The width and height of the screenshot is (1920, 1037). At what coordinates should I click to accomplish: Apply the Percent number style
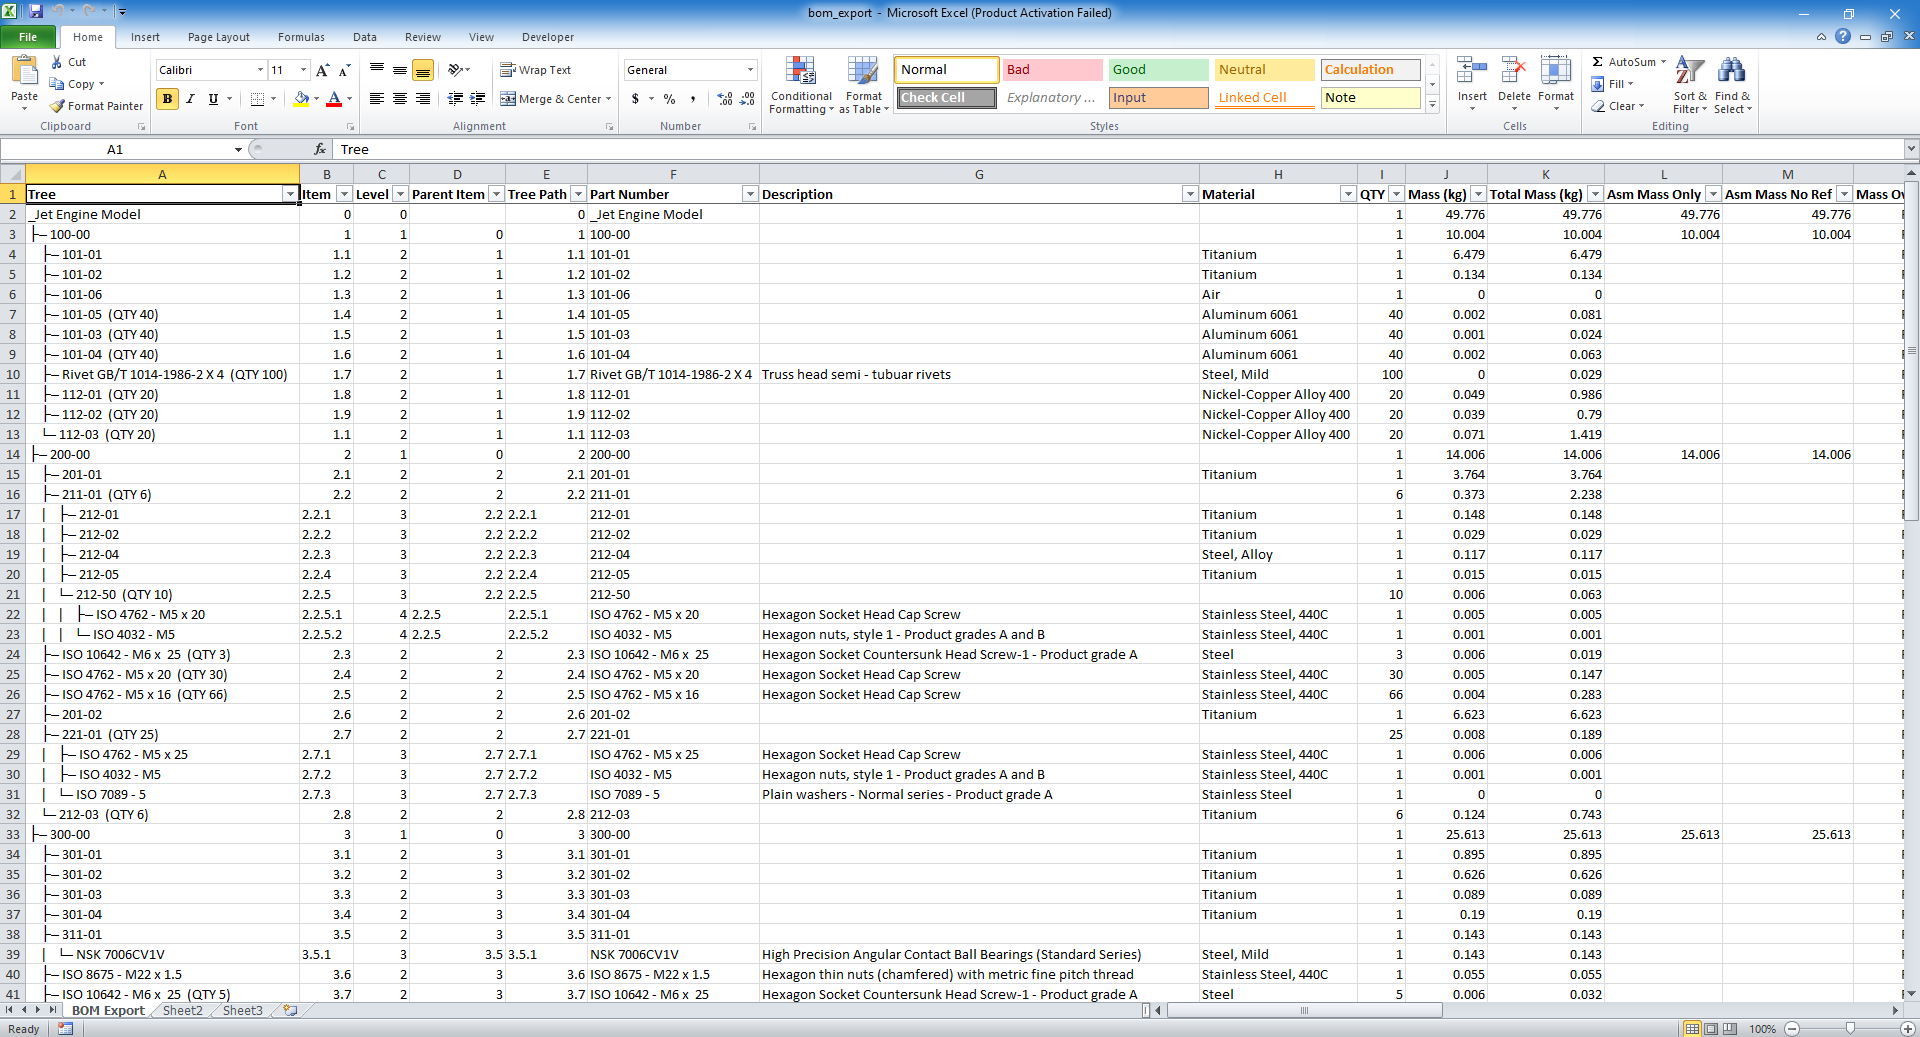pyautogui.click(x=668, y=99)
